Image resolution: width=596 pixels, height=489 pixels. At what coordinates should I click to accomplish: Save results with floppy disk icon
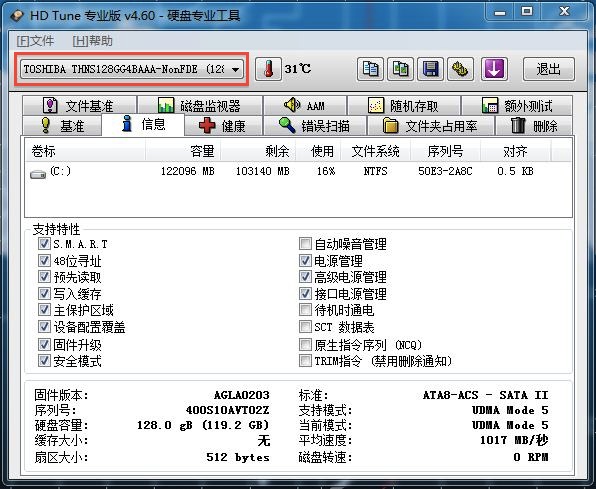(430, 69)
